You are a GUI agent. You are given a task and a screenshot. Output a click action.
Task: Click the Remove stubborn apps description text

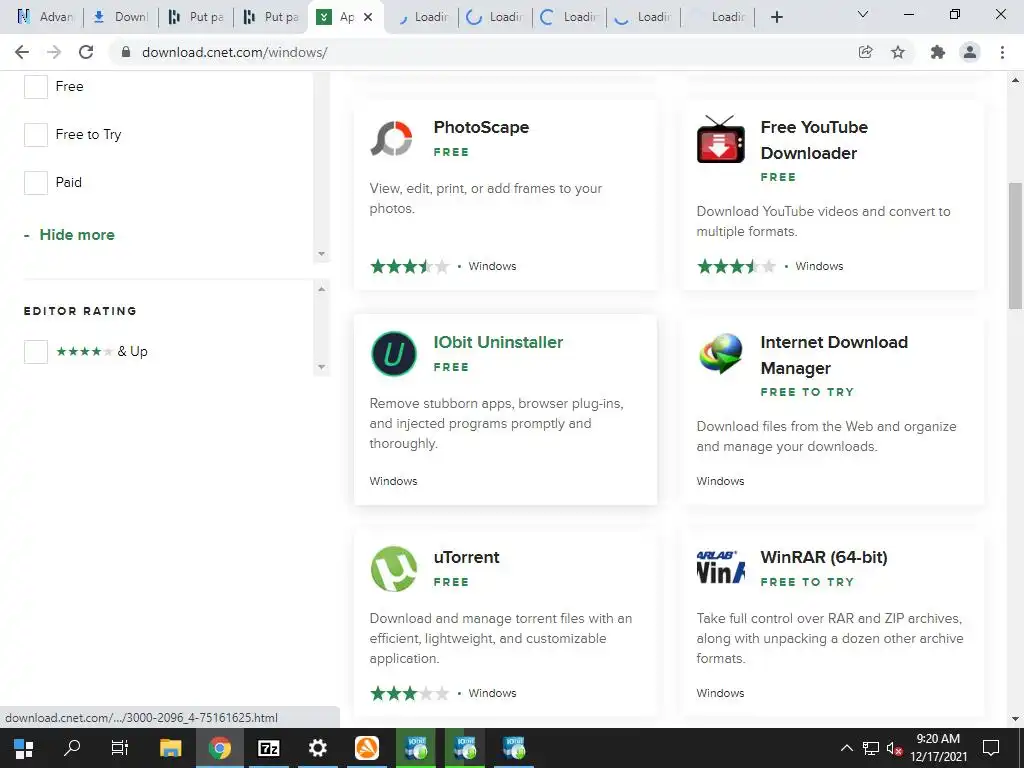(496, 423)
